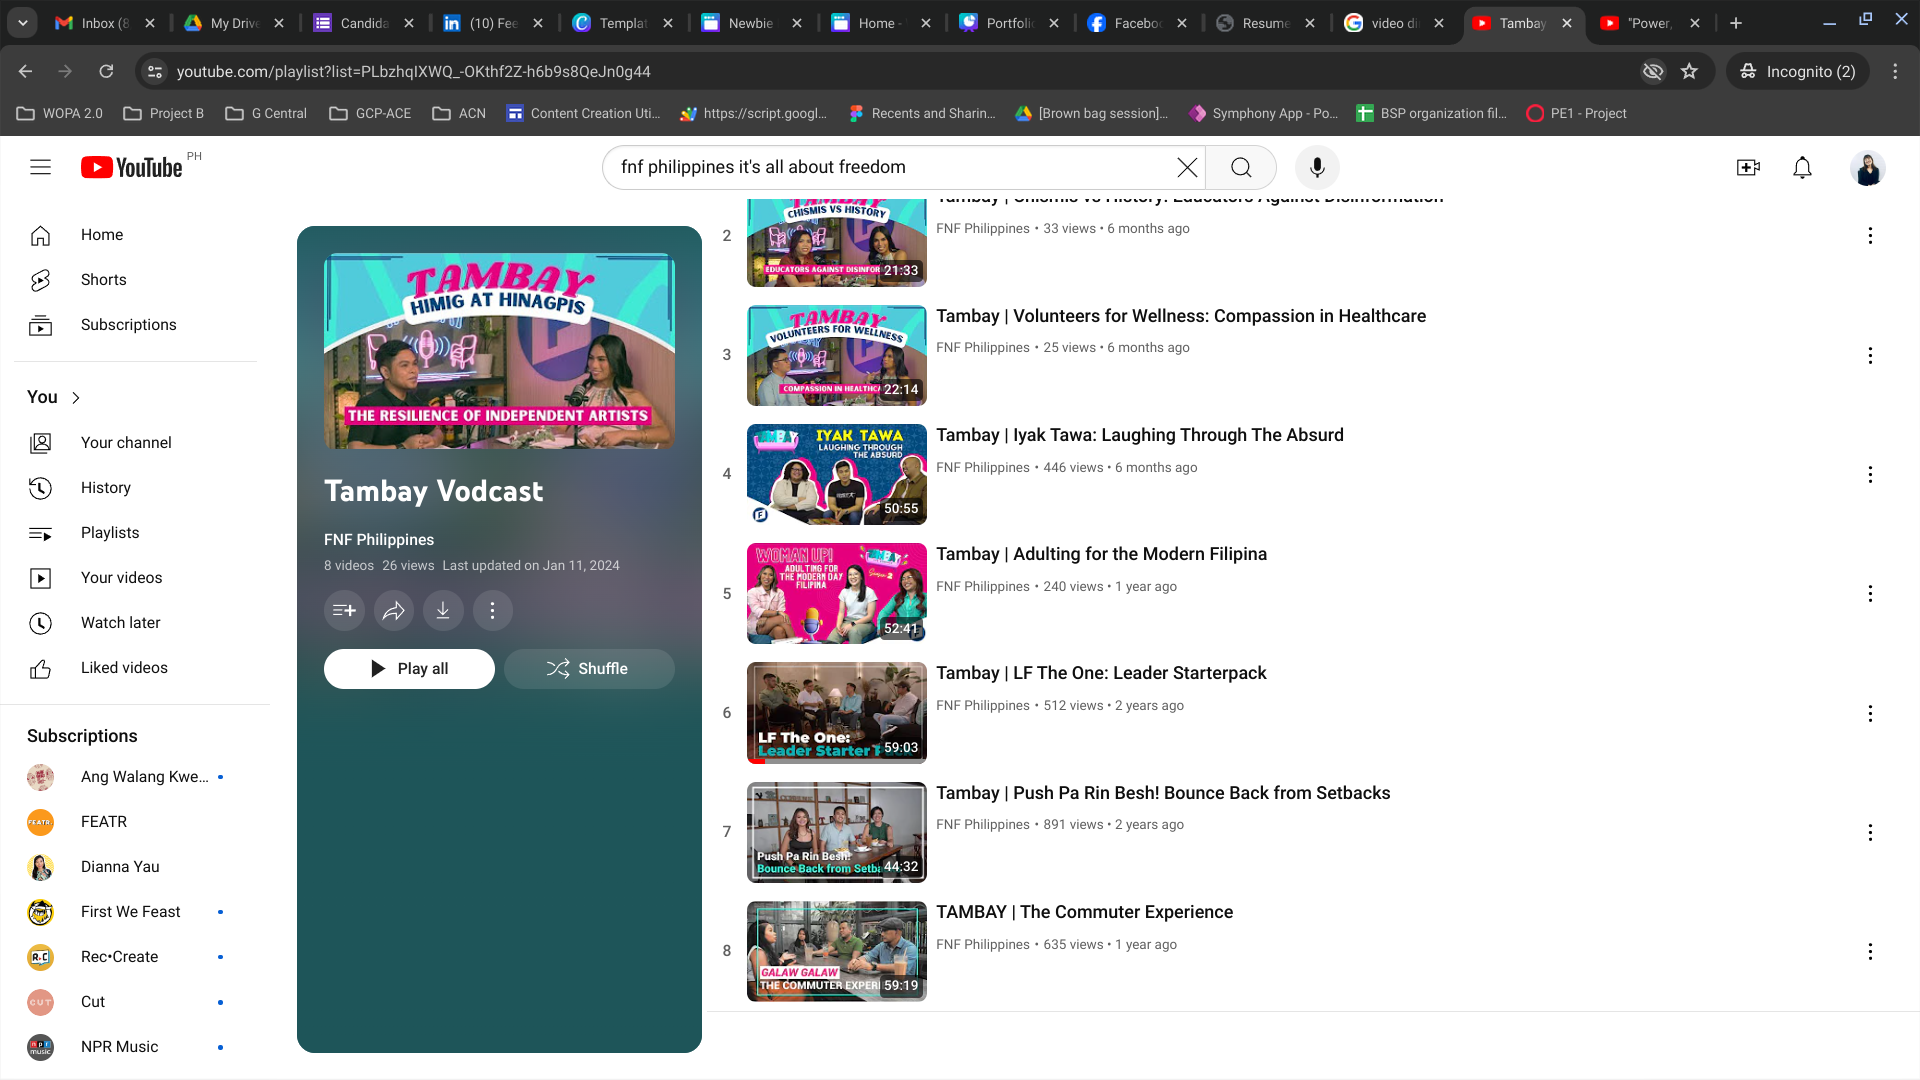The width and height of the screenshot is (1920, 1080).
Task: Open the Incognito (2) profile menu
Action: click(x=1798, y=71)
